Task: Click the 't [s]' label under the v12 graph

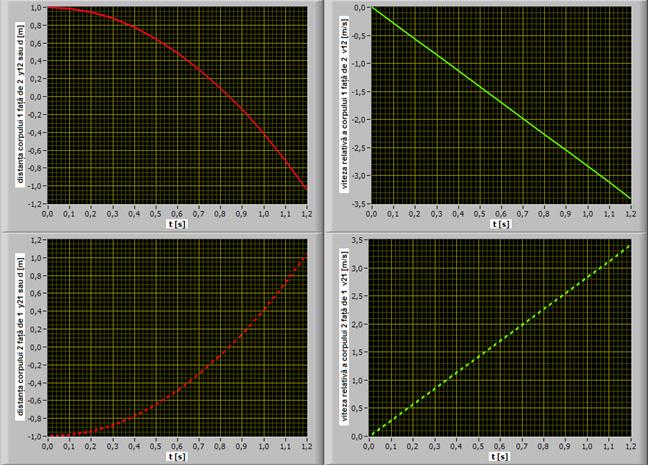Action: pos(502,223)
